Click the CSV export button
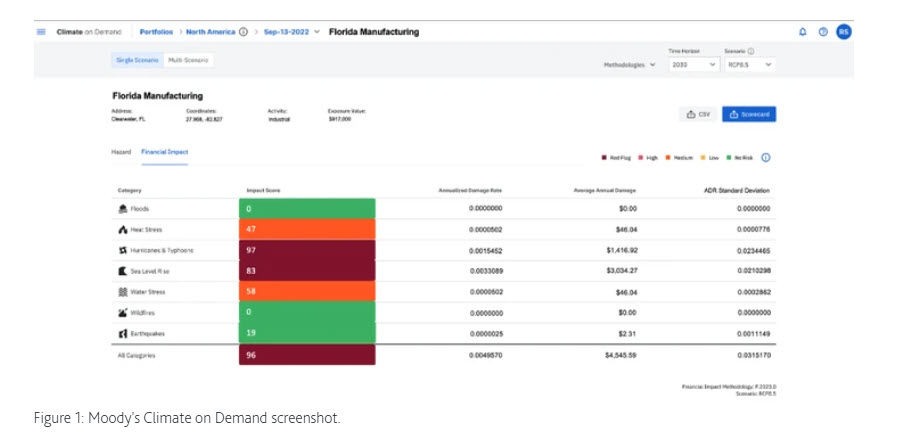The height and width of the screenshot is (432, 906). click(x=698, y=114)
